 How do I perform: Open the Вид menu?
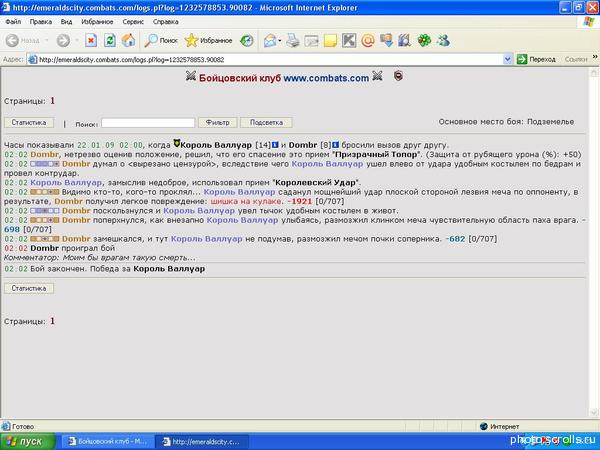[x=66, y=22]
